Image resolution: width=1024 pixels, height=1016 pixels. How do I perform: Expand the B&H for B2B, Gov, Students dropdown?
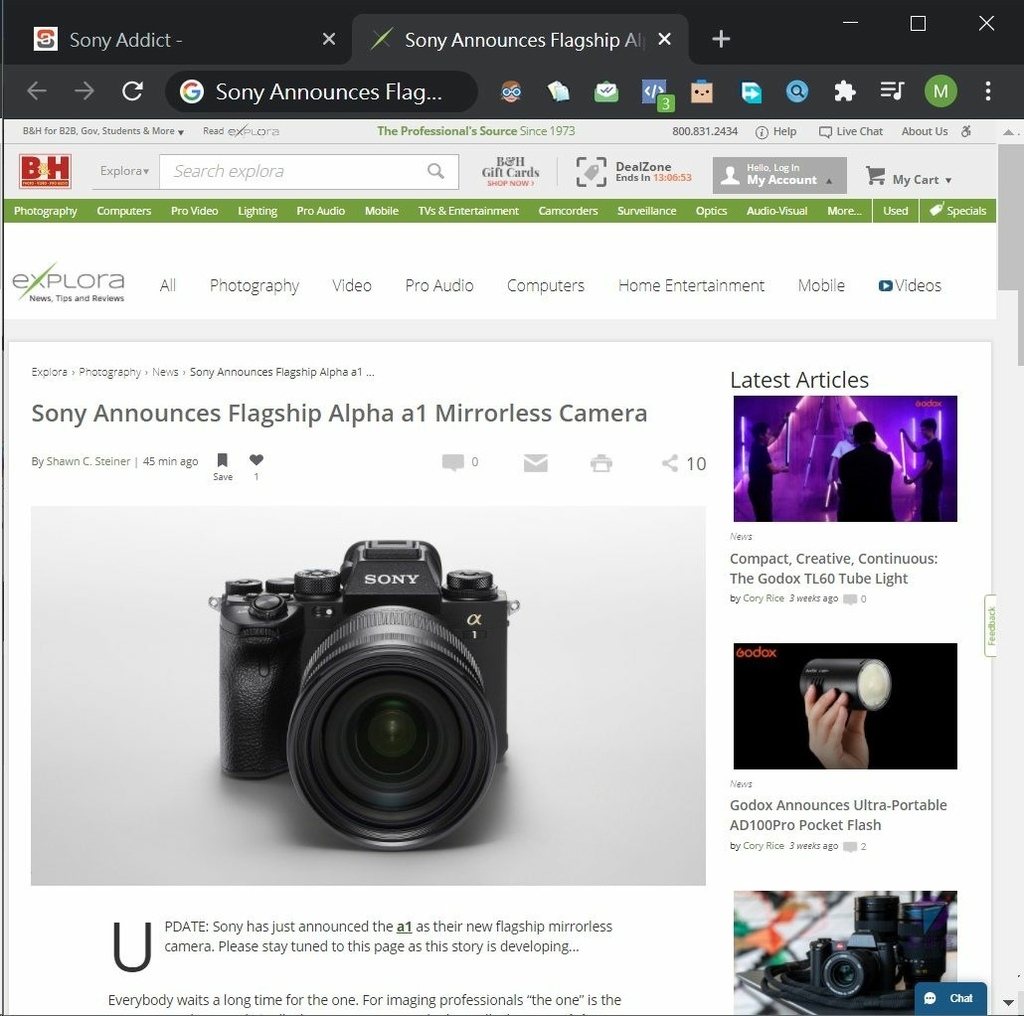point(103,131)
